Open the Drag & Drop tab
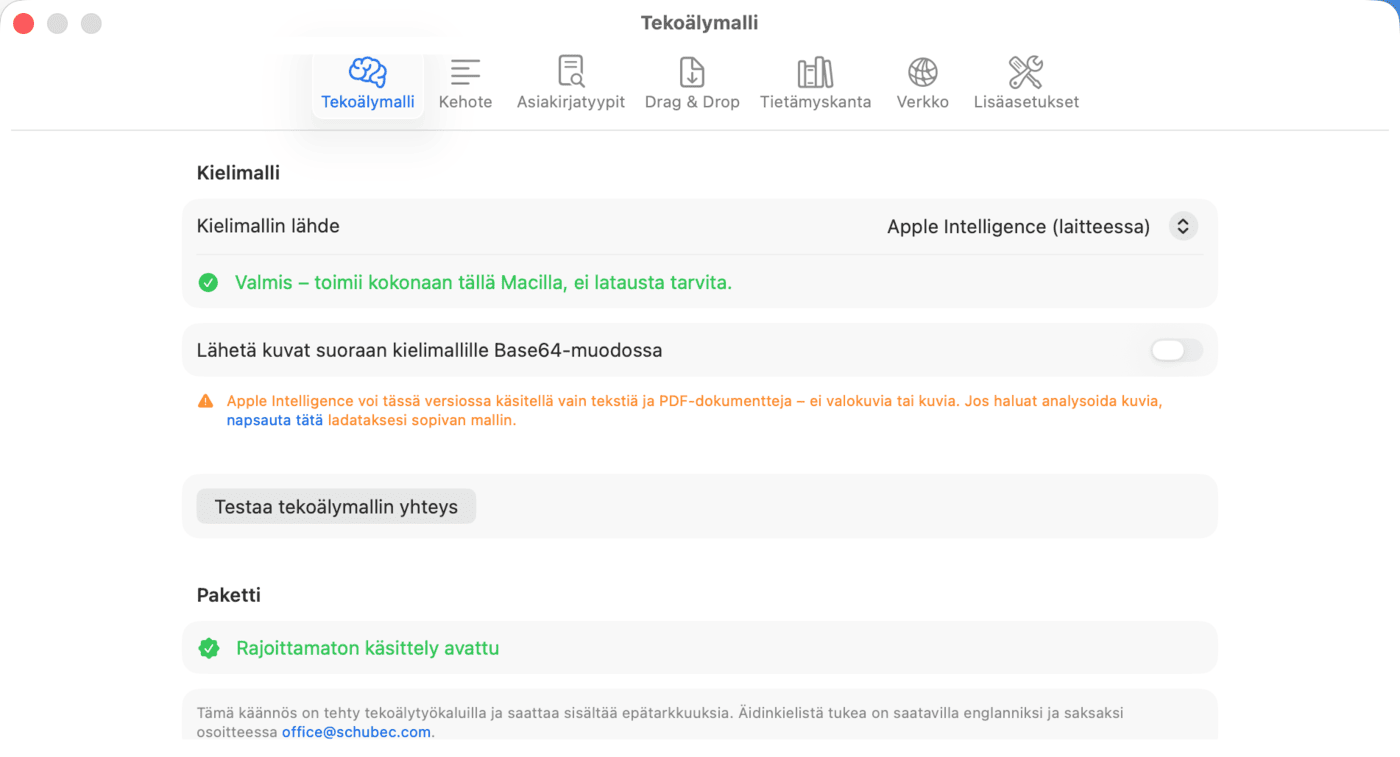This screenshot has width=1400, height=757. click(692, 84)
